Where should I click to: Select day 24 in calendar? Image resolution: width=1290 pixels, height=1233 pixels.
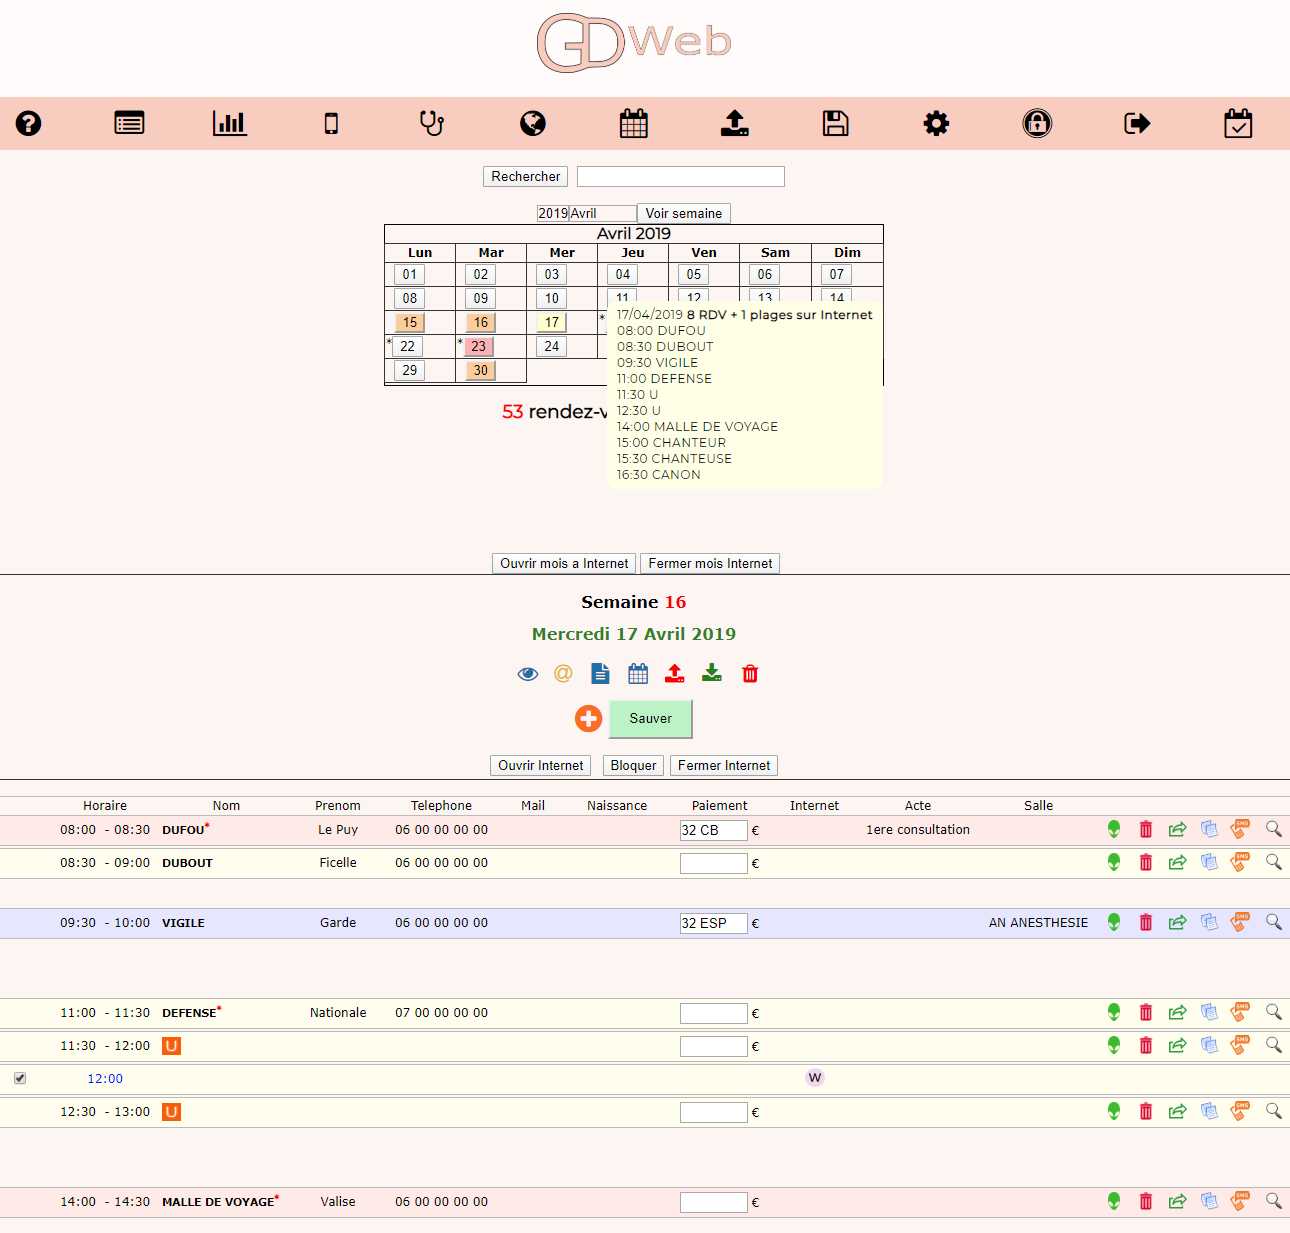click(552, 346)
